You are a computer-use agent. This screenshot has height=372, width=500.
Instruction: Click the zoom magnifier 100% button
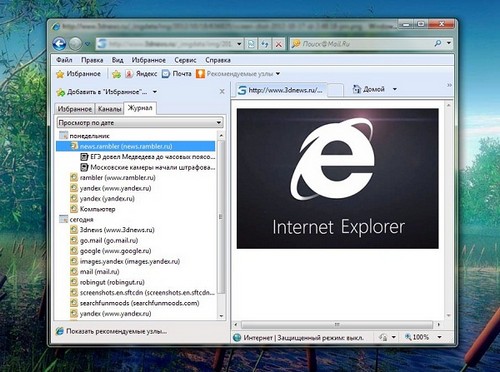tap(416, 337)
